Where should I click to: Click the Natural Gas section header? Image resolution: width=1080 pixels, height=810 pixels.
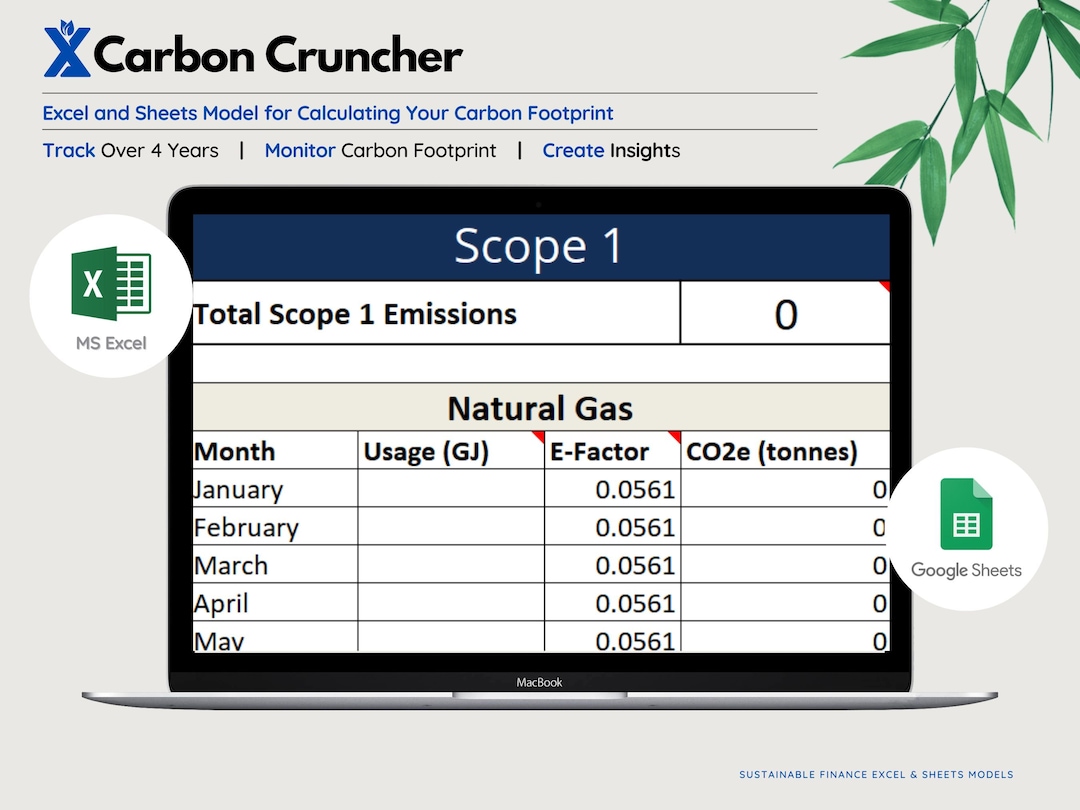[539, 407]
